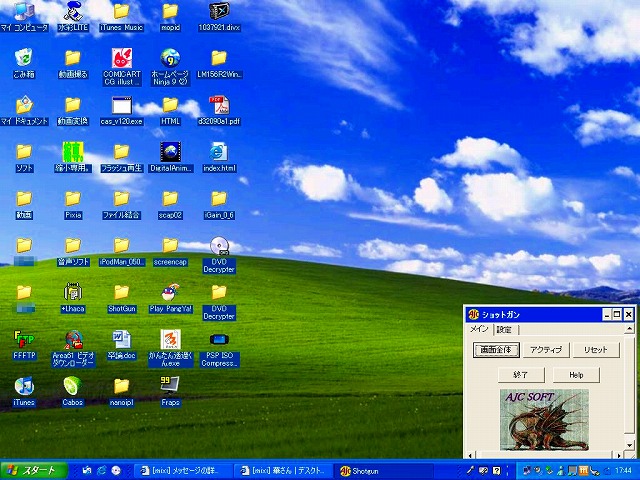Select the Play PangYa! icon

coord(169,293)
